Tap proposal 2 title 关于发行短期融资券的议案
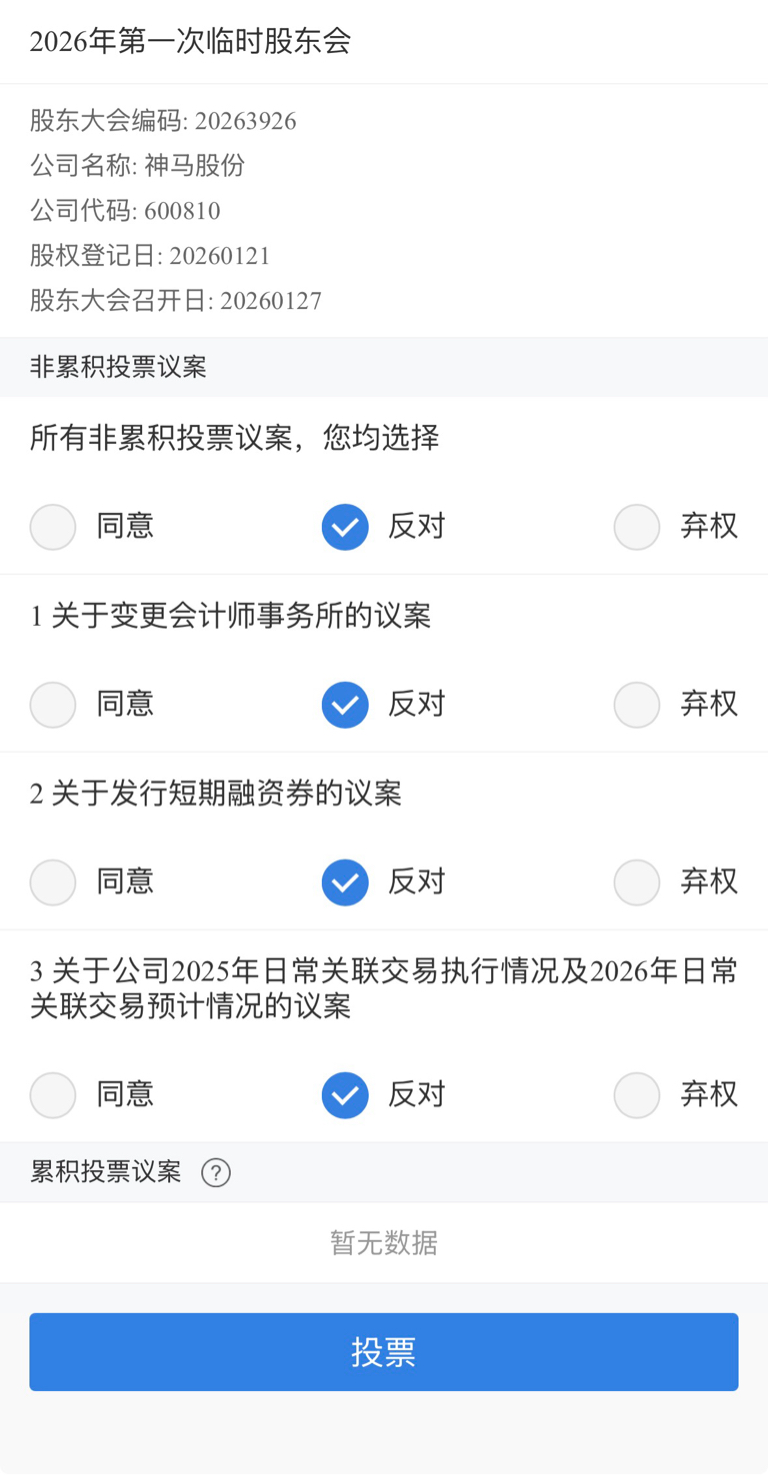This screenshot has width=769, height=1475. point(216,794)
